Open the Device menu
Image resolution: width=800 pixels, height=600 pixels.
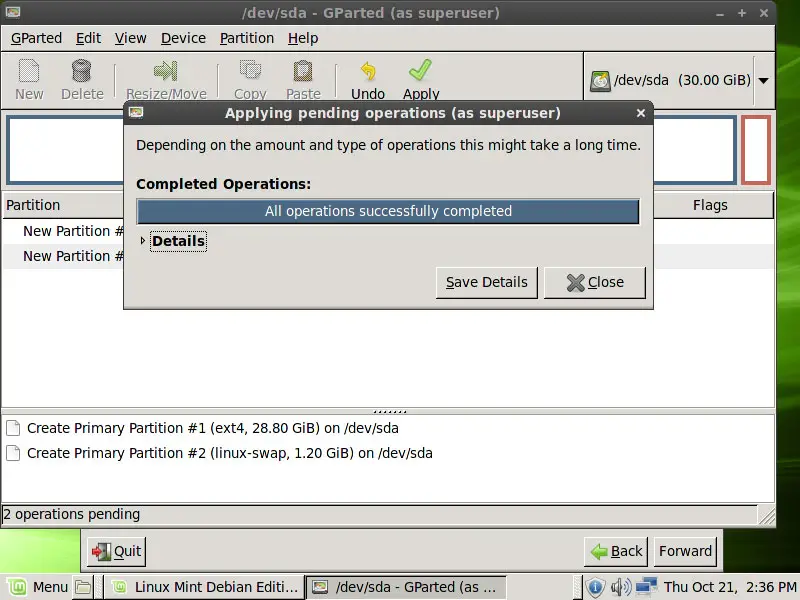(183, 38)
